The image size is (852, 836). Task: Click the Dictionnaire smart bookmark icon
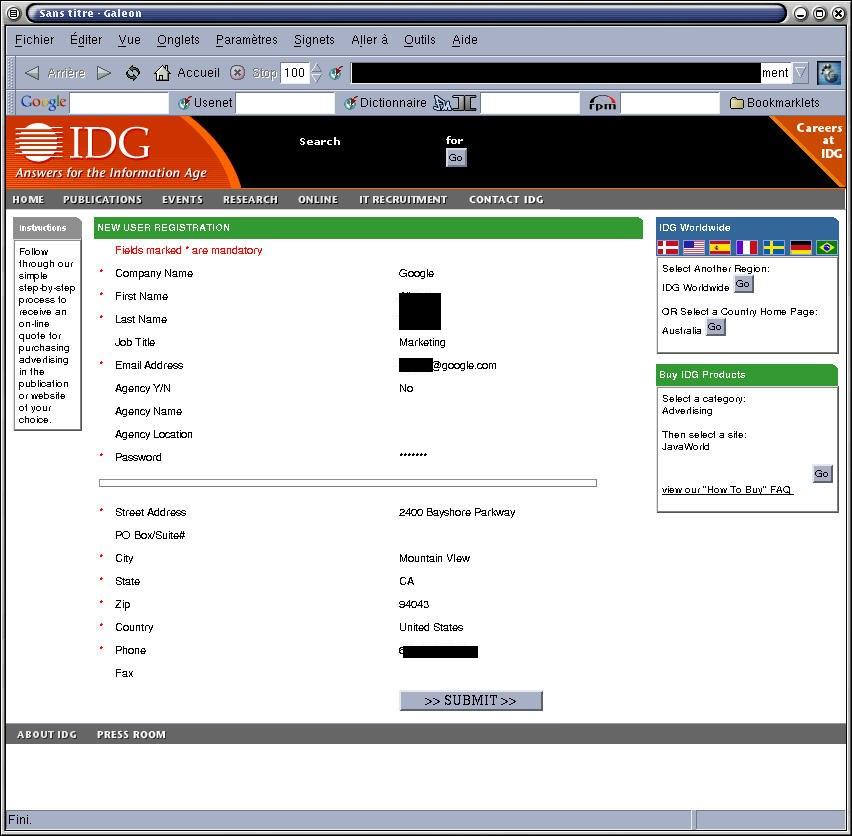coord(350,103)
